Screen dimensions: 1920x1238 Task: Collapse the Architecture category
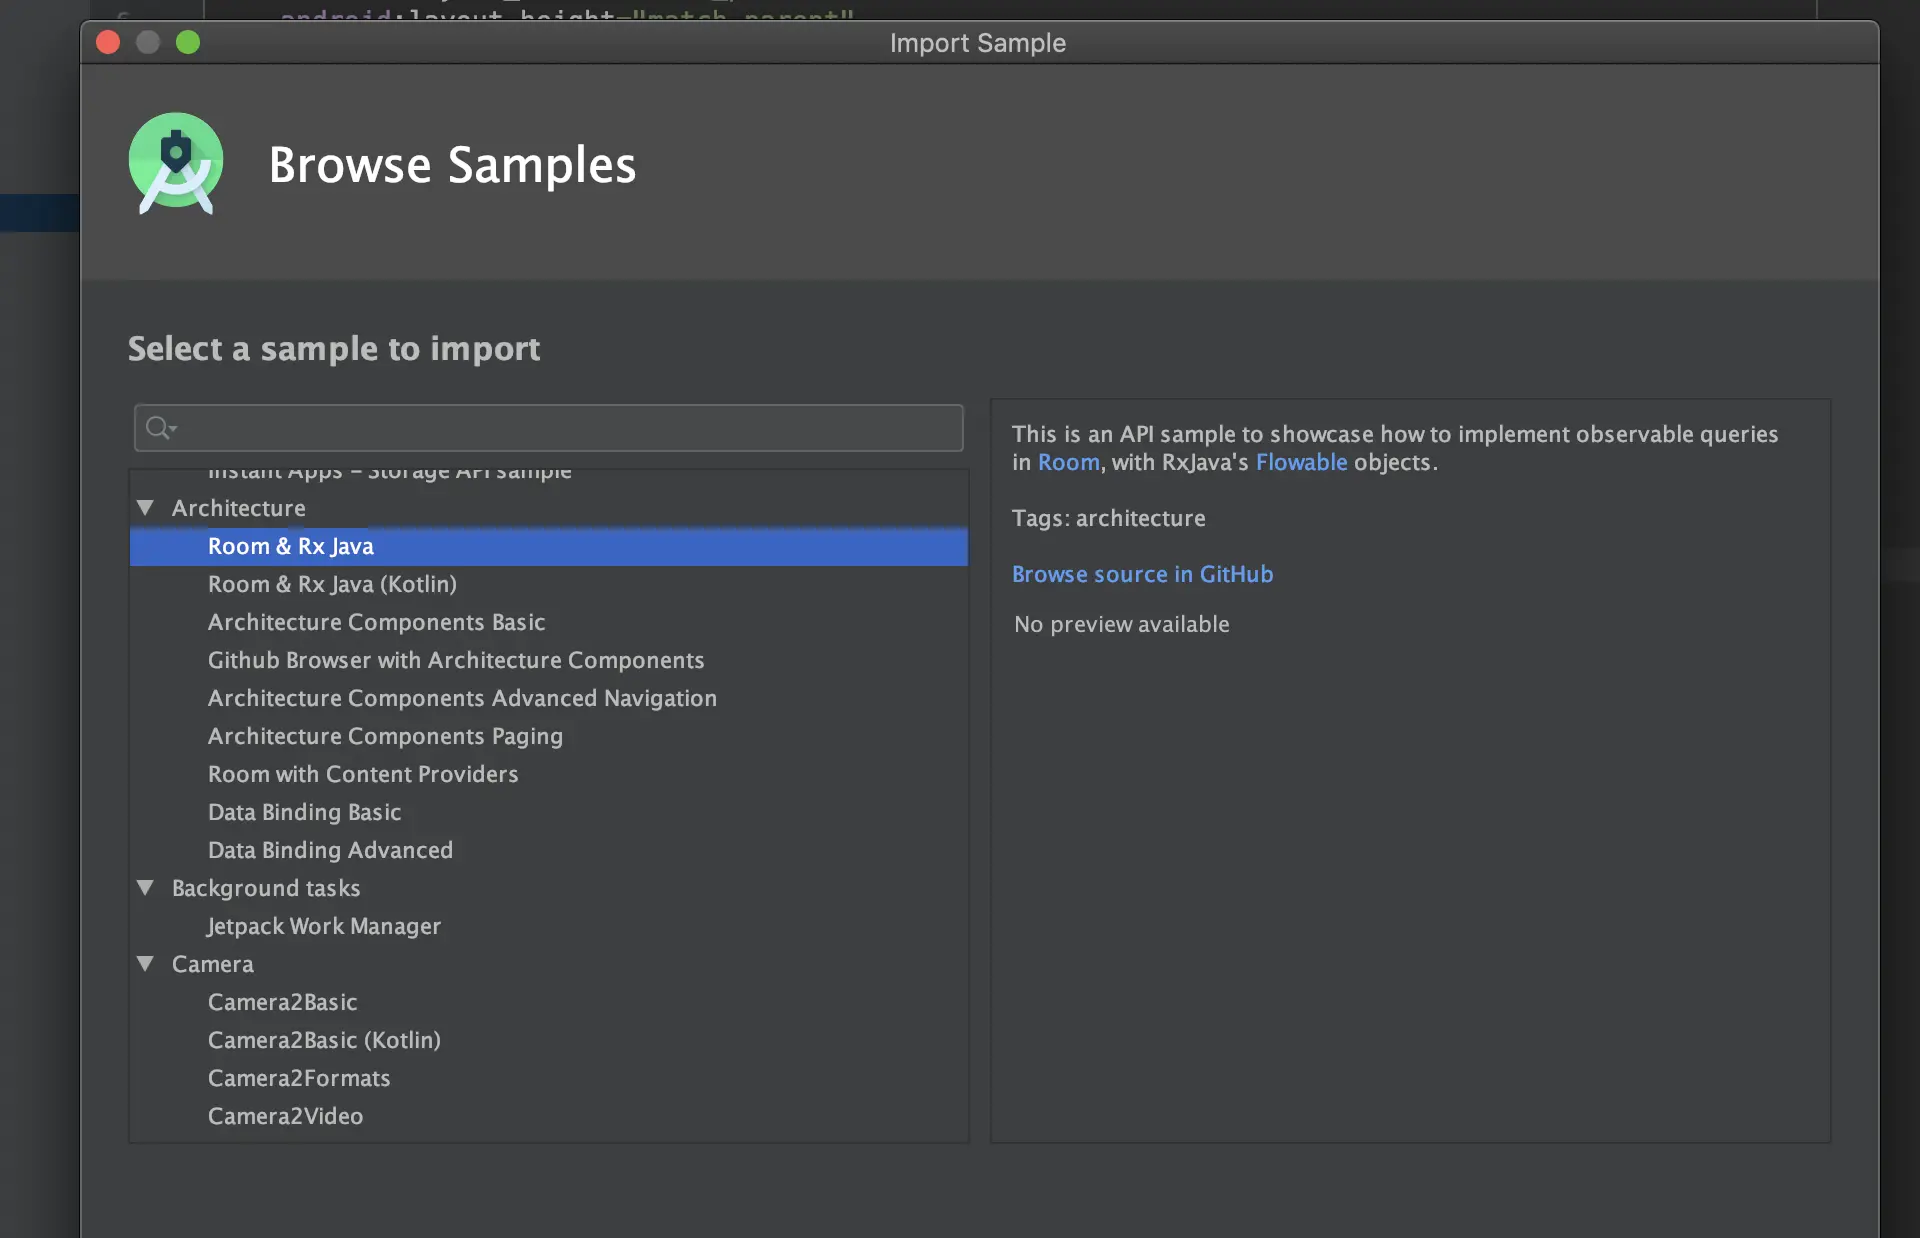click(x=145, y=508)
